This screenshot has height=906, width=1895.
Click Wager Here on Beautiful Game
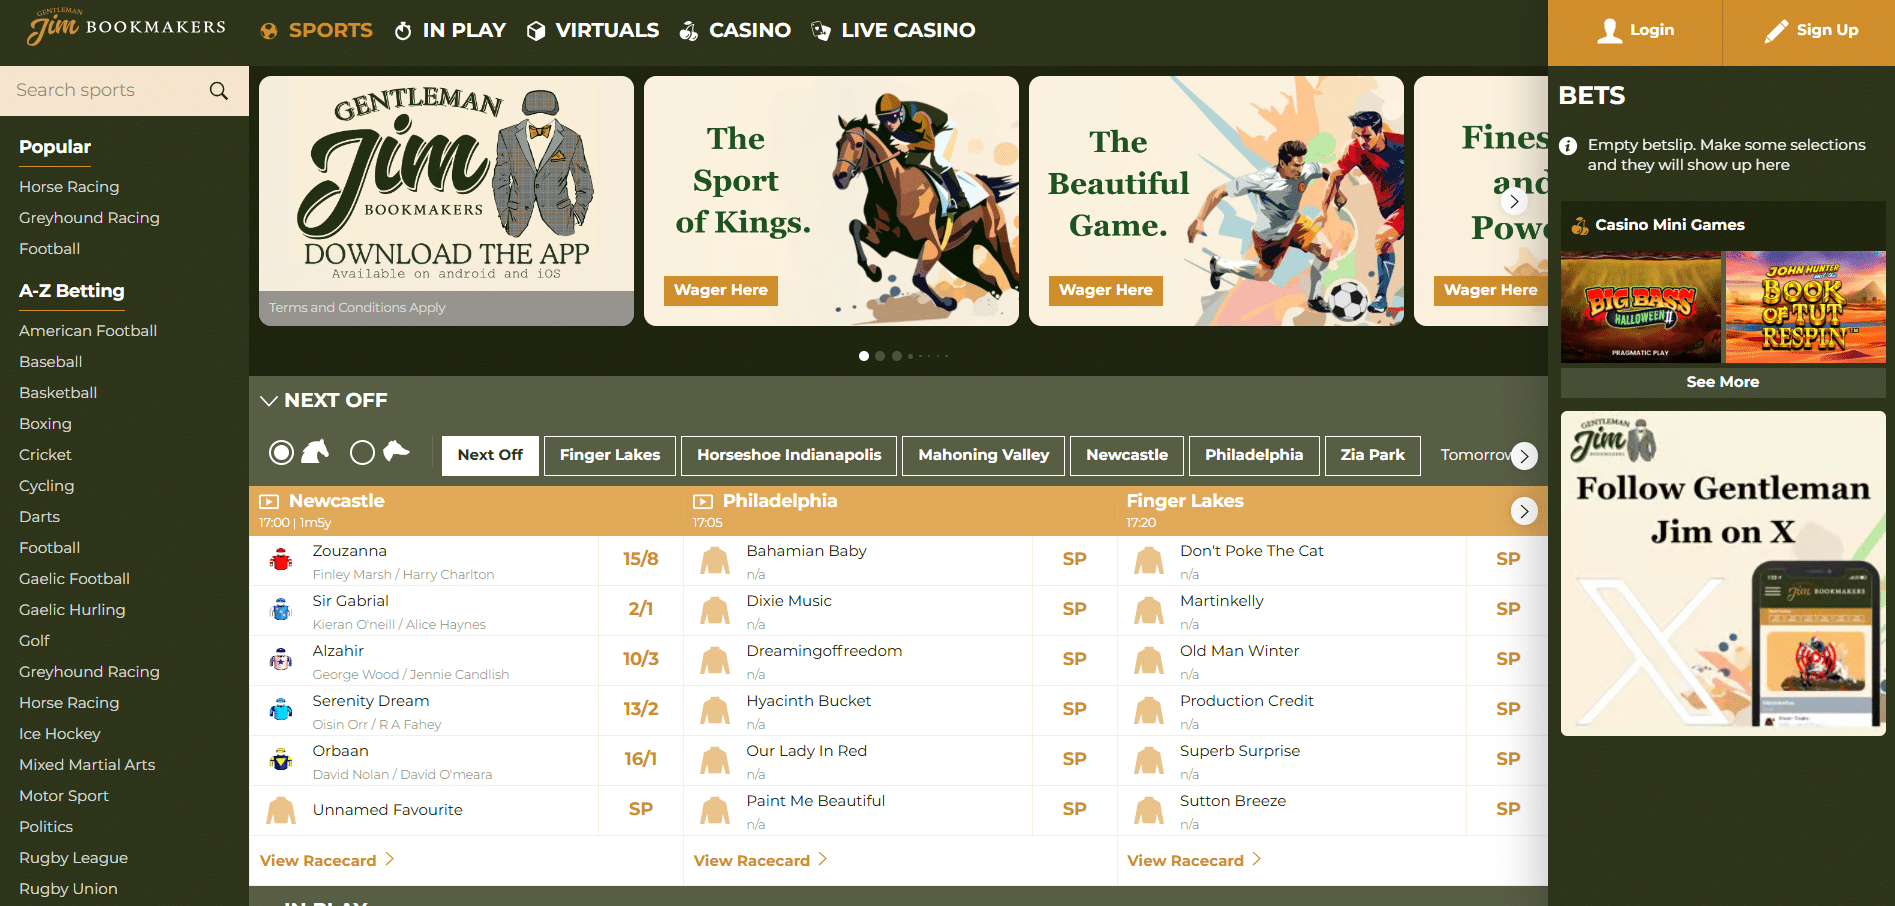click(x=1106, y=290)
